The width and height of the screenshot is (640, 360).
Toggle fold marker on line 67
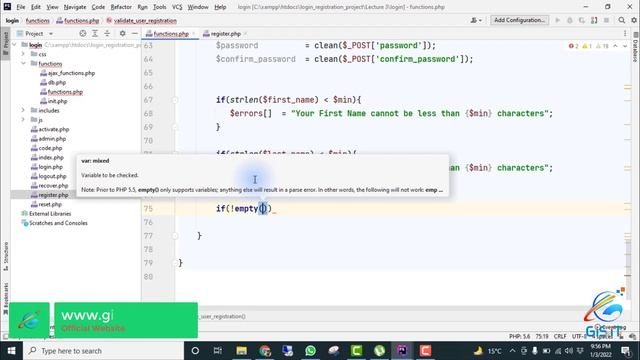point(175,100)
